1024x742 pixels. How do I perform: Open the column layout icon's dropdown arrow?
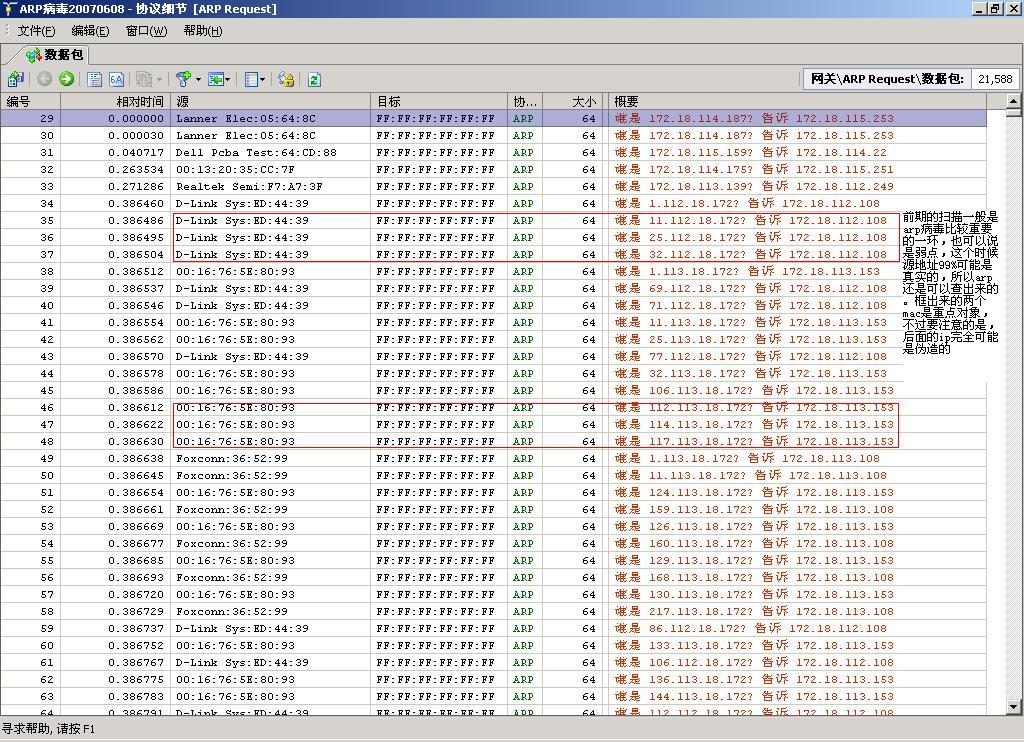click(x=263, y=79)
